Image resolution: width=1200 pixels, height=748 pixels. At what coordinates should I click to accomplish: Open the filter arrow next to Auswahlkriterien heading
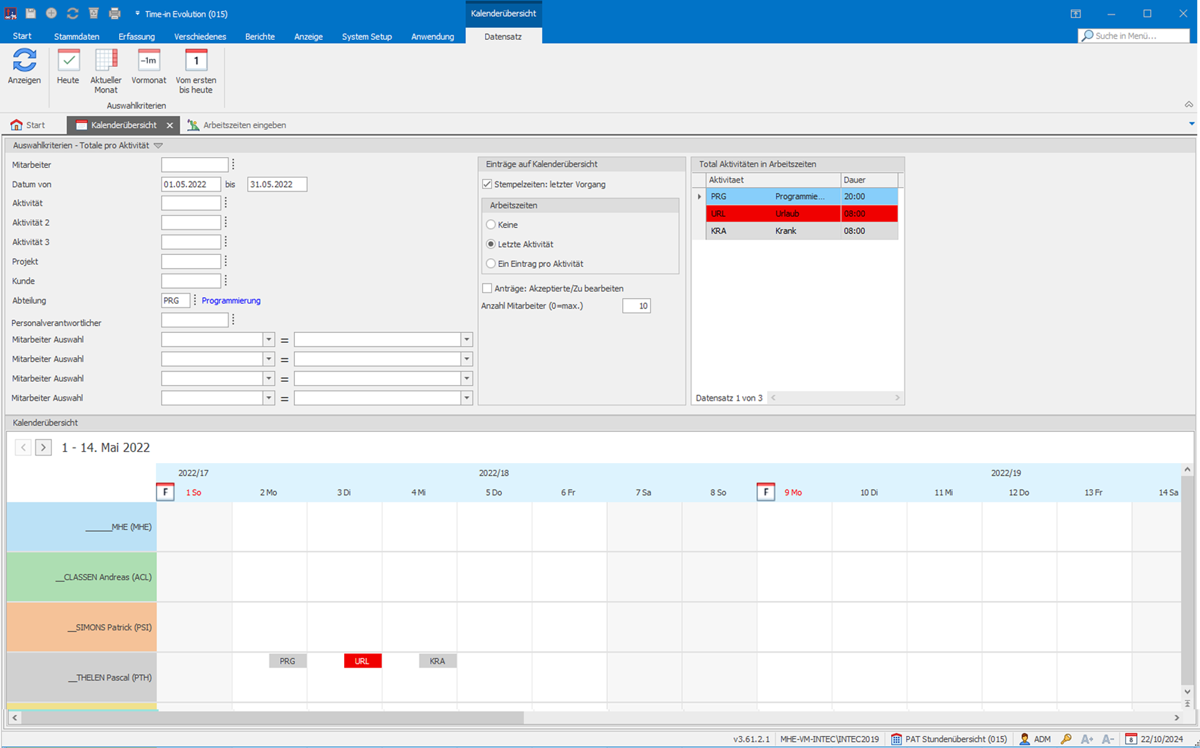pyautogui.click(x=158, y=144)
